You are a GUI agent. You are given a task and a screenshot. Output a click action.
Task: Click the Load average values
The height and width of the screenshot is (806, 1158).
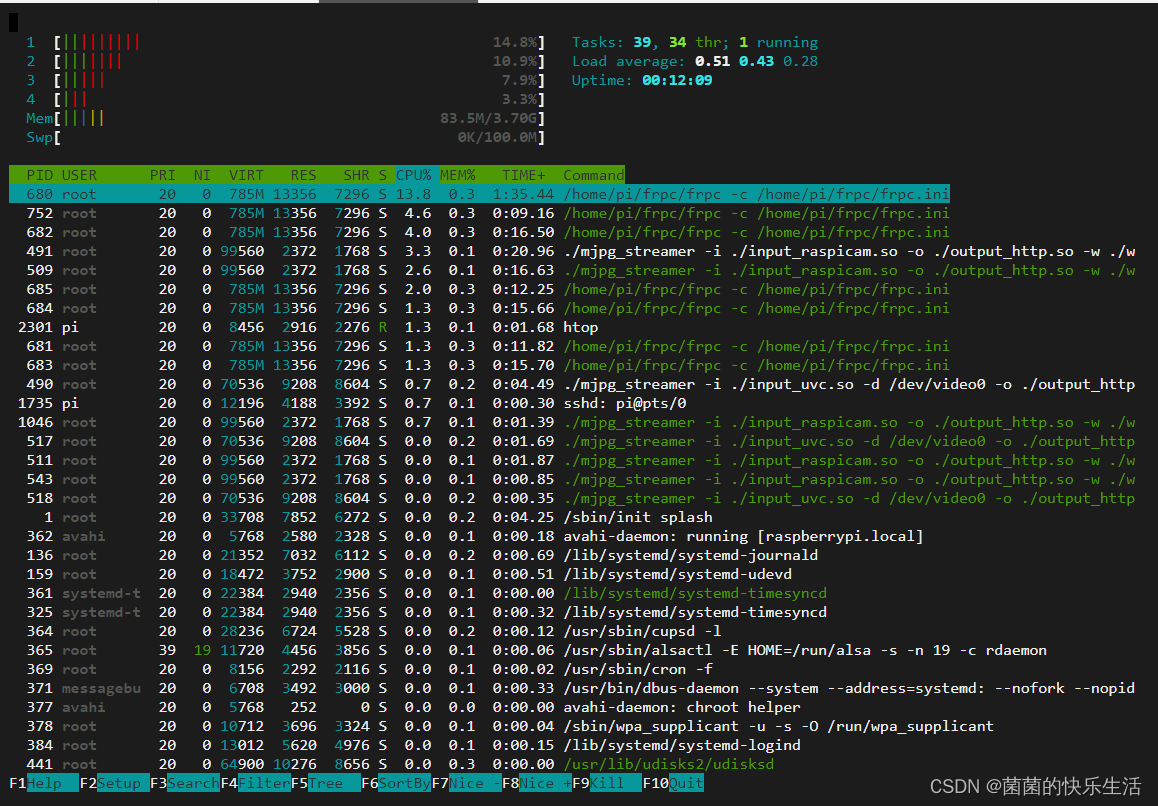(756, 61)
